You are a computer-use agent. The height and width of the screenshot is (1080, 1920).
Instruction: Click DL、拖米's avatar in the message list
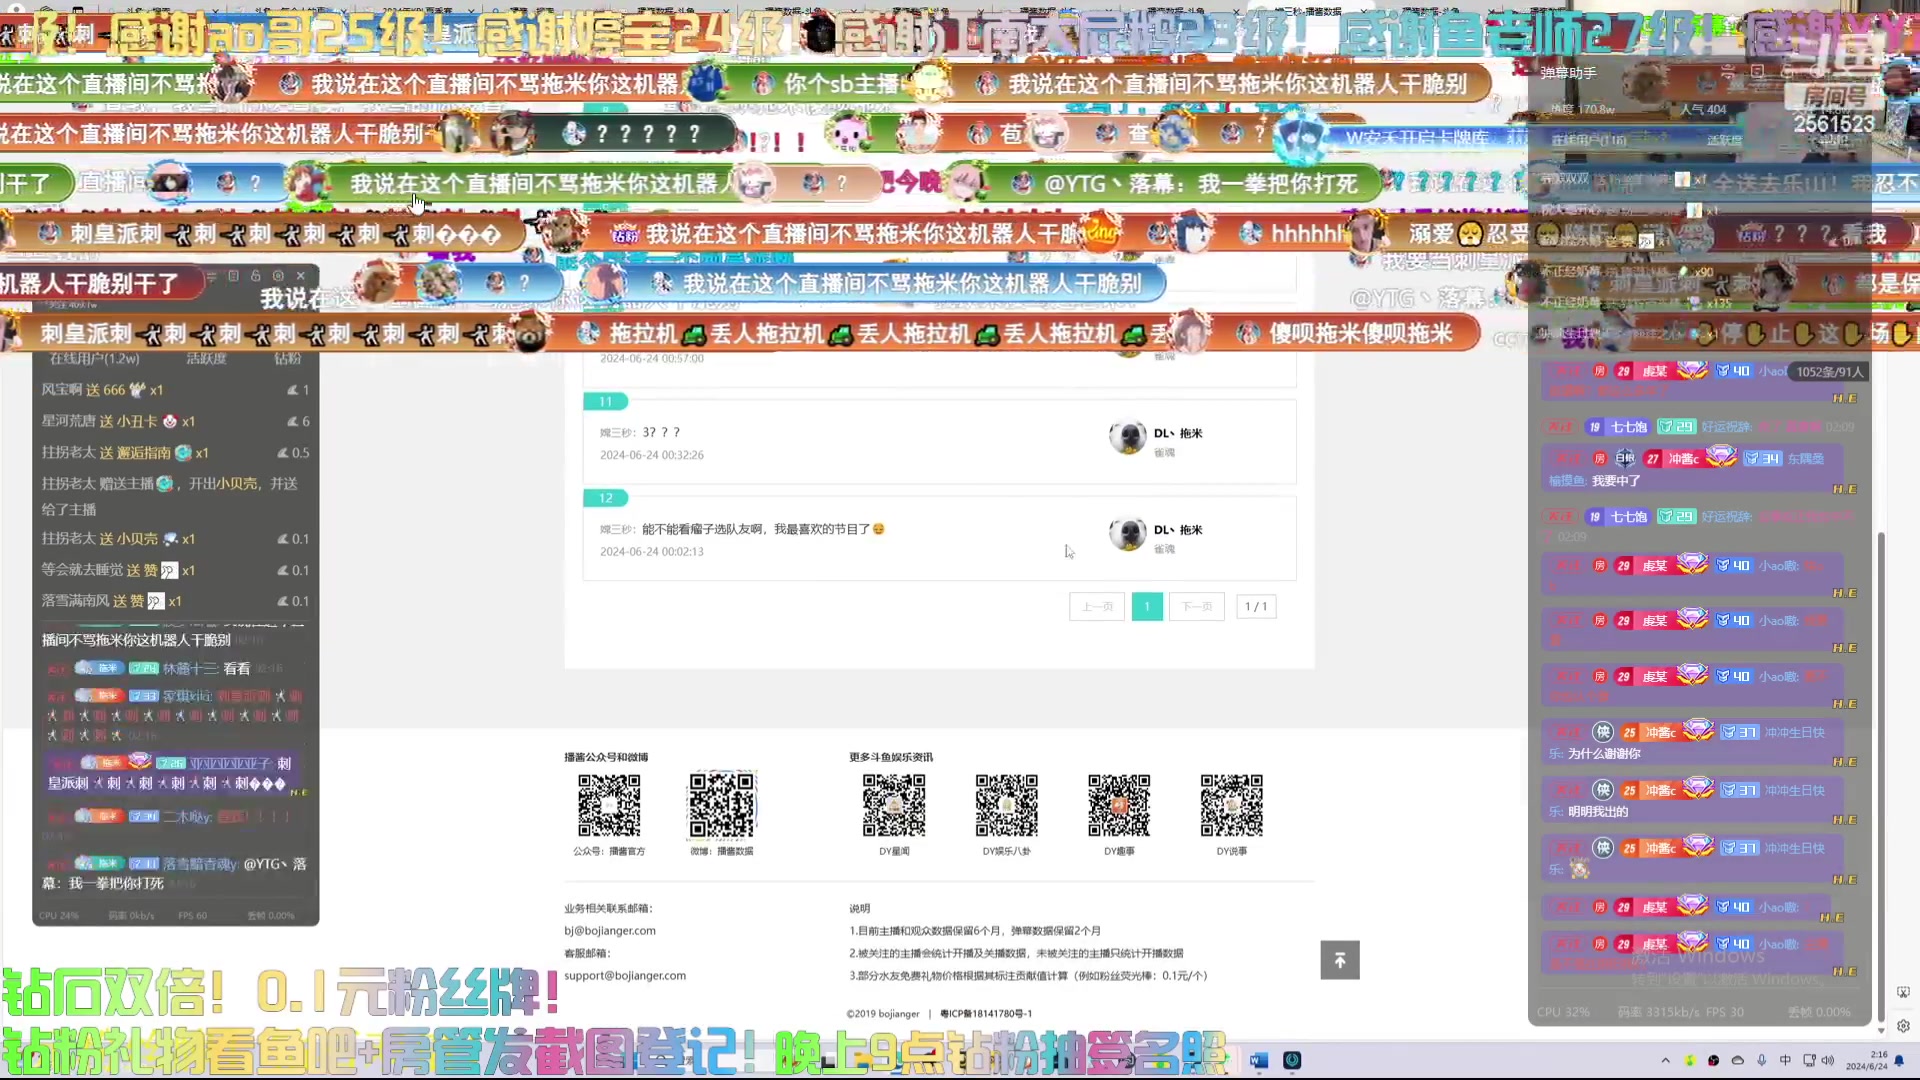[x=1128, y=437]
